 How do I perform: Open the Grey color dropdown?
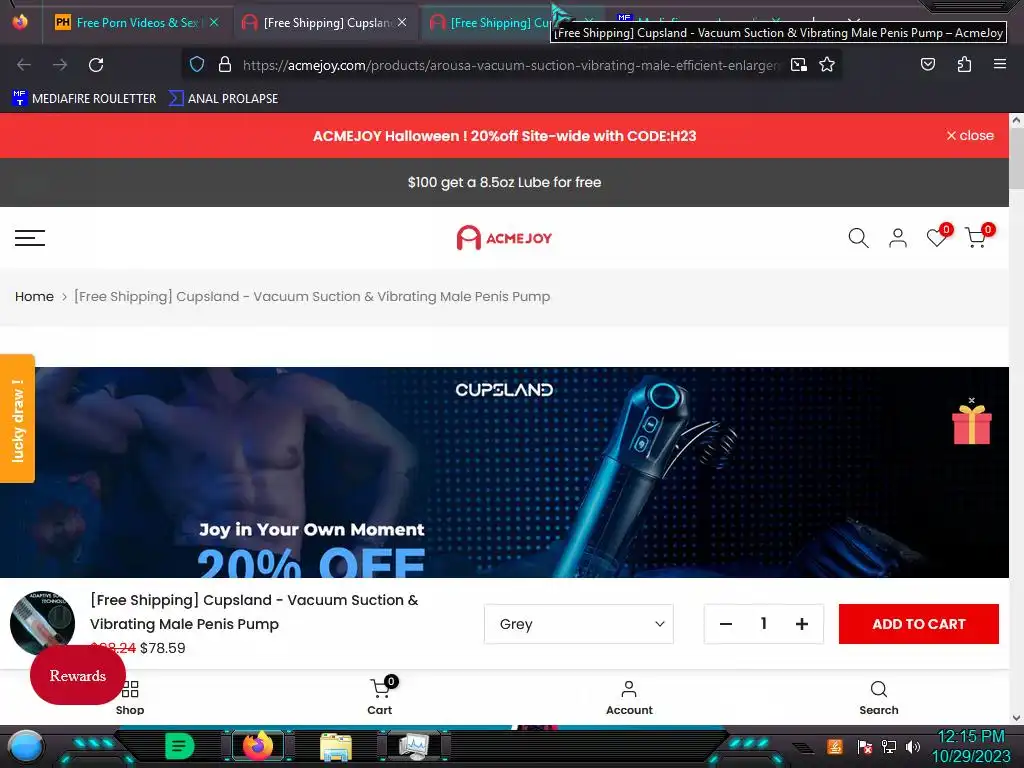(579, 624)
